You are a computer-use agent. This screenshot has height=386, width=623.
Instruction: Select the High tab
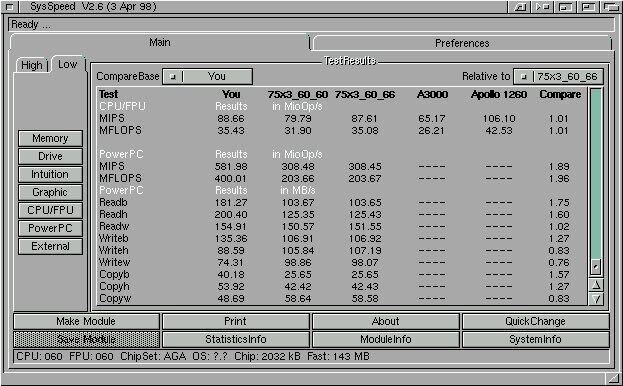pyautogui.click(x=32, y=65)
